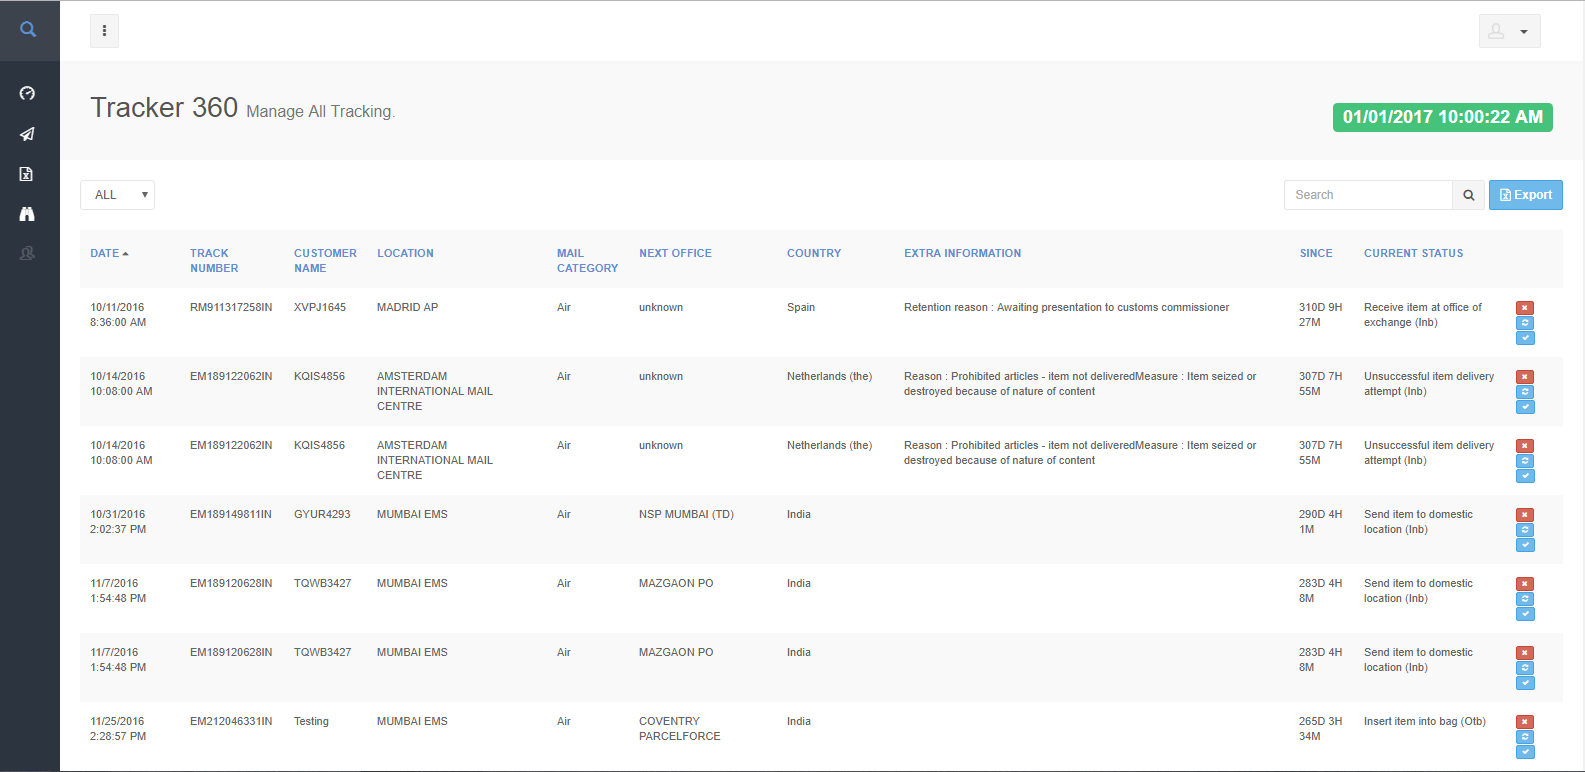Click into the Search input field
The image size is (1585, 772).
coord(1367,195)
